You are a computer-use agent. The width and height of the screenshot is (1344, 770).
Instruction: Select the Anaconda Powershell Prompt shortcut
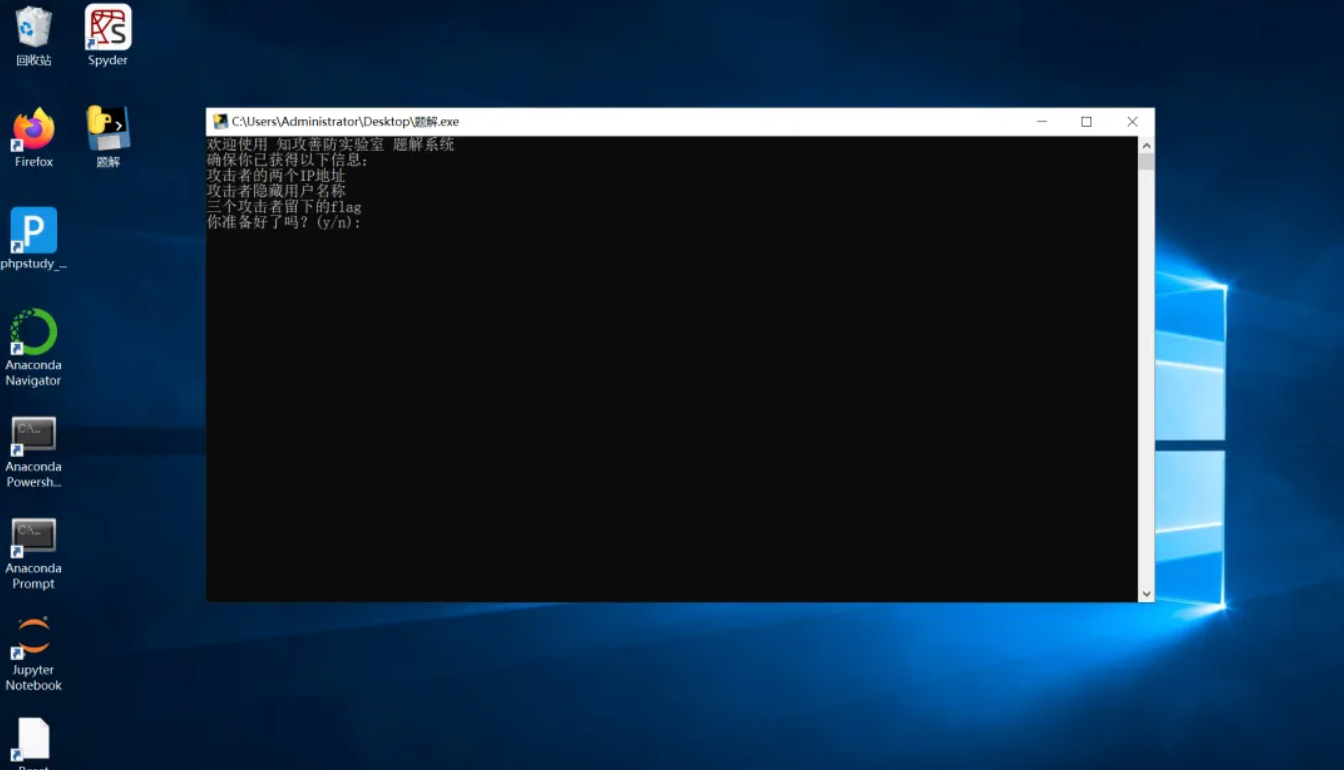(33, 435)
